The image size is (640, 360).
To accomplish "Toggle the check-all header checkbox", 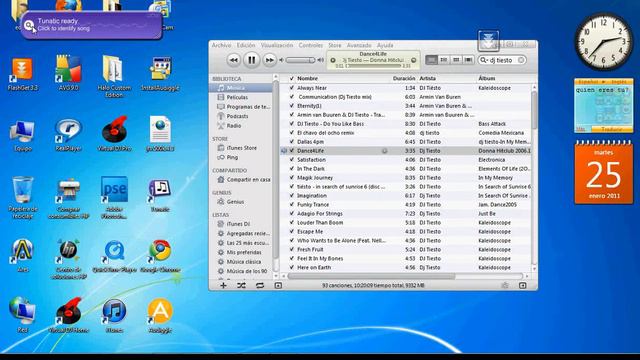I will coord(291,78).
